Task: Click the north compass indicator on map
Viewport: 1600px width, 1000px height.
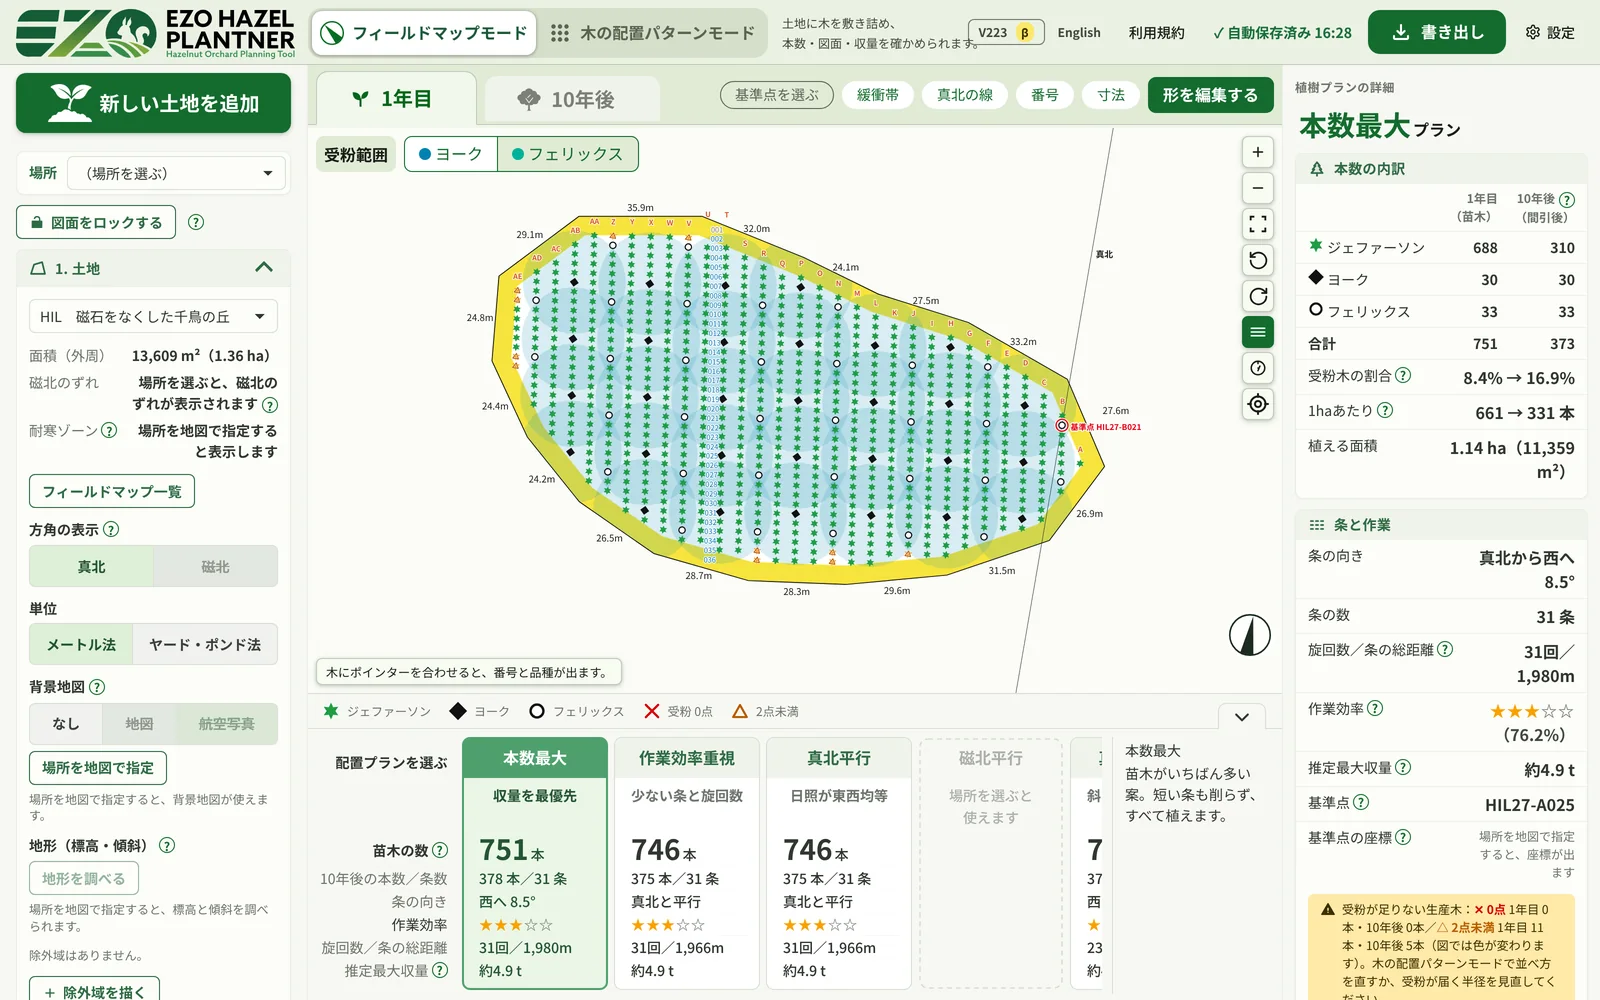Action: click(1249, 635)
